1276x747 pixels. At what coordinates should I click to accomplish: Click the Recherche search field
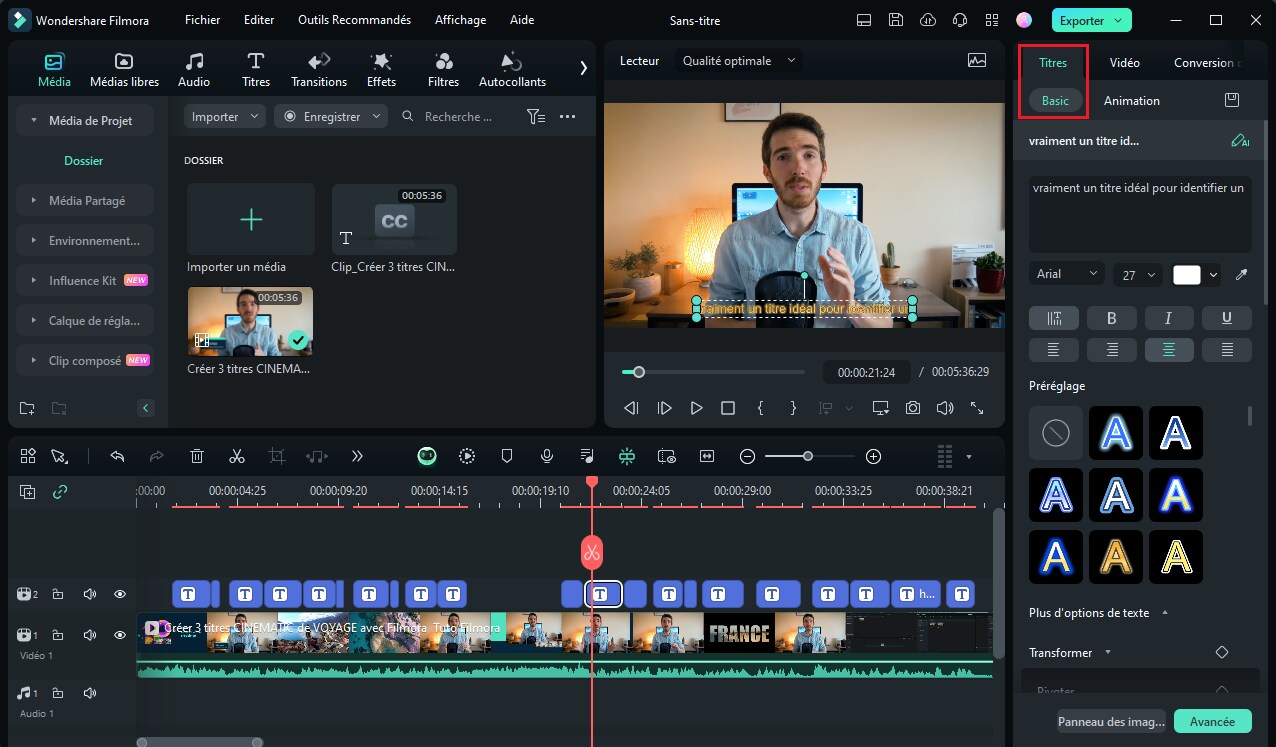458,117
